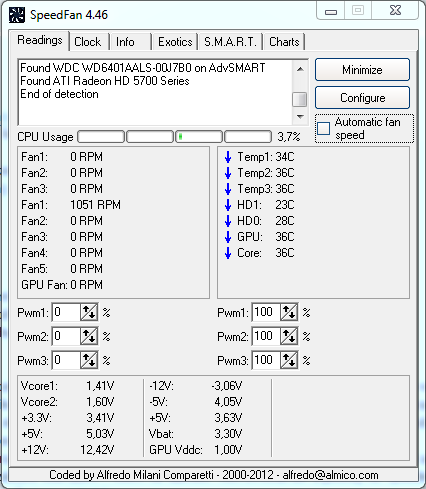Enable the Automatic fan speed checkbox
426x489 pixels.
(323, 128)
